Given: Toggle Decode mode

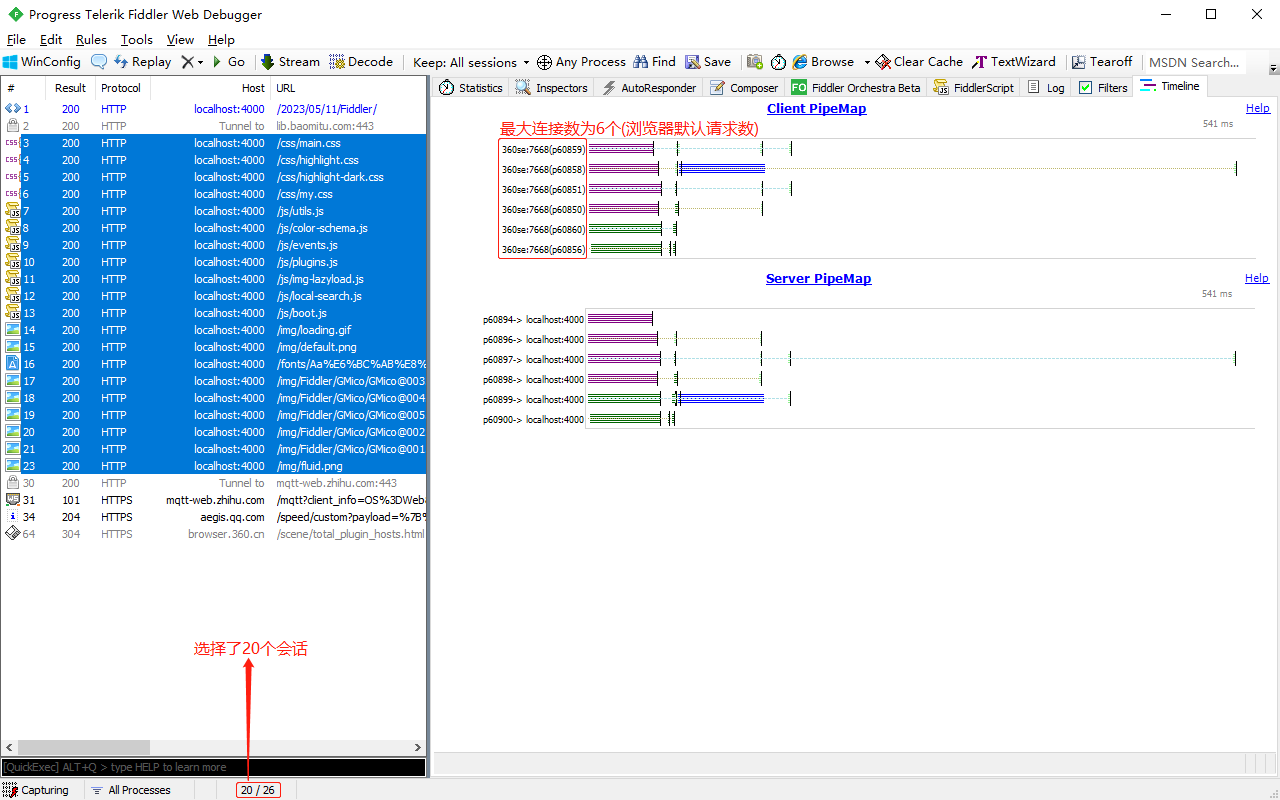Looking at the screenshot, I should click(361, 62).
